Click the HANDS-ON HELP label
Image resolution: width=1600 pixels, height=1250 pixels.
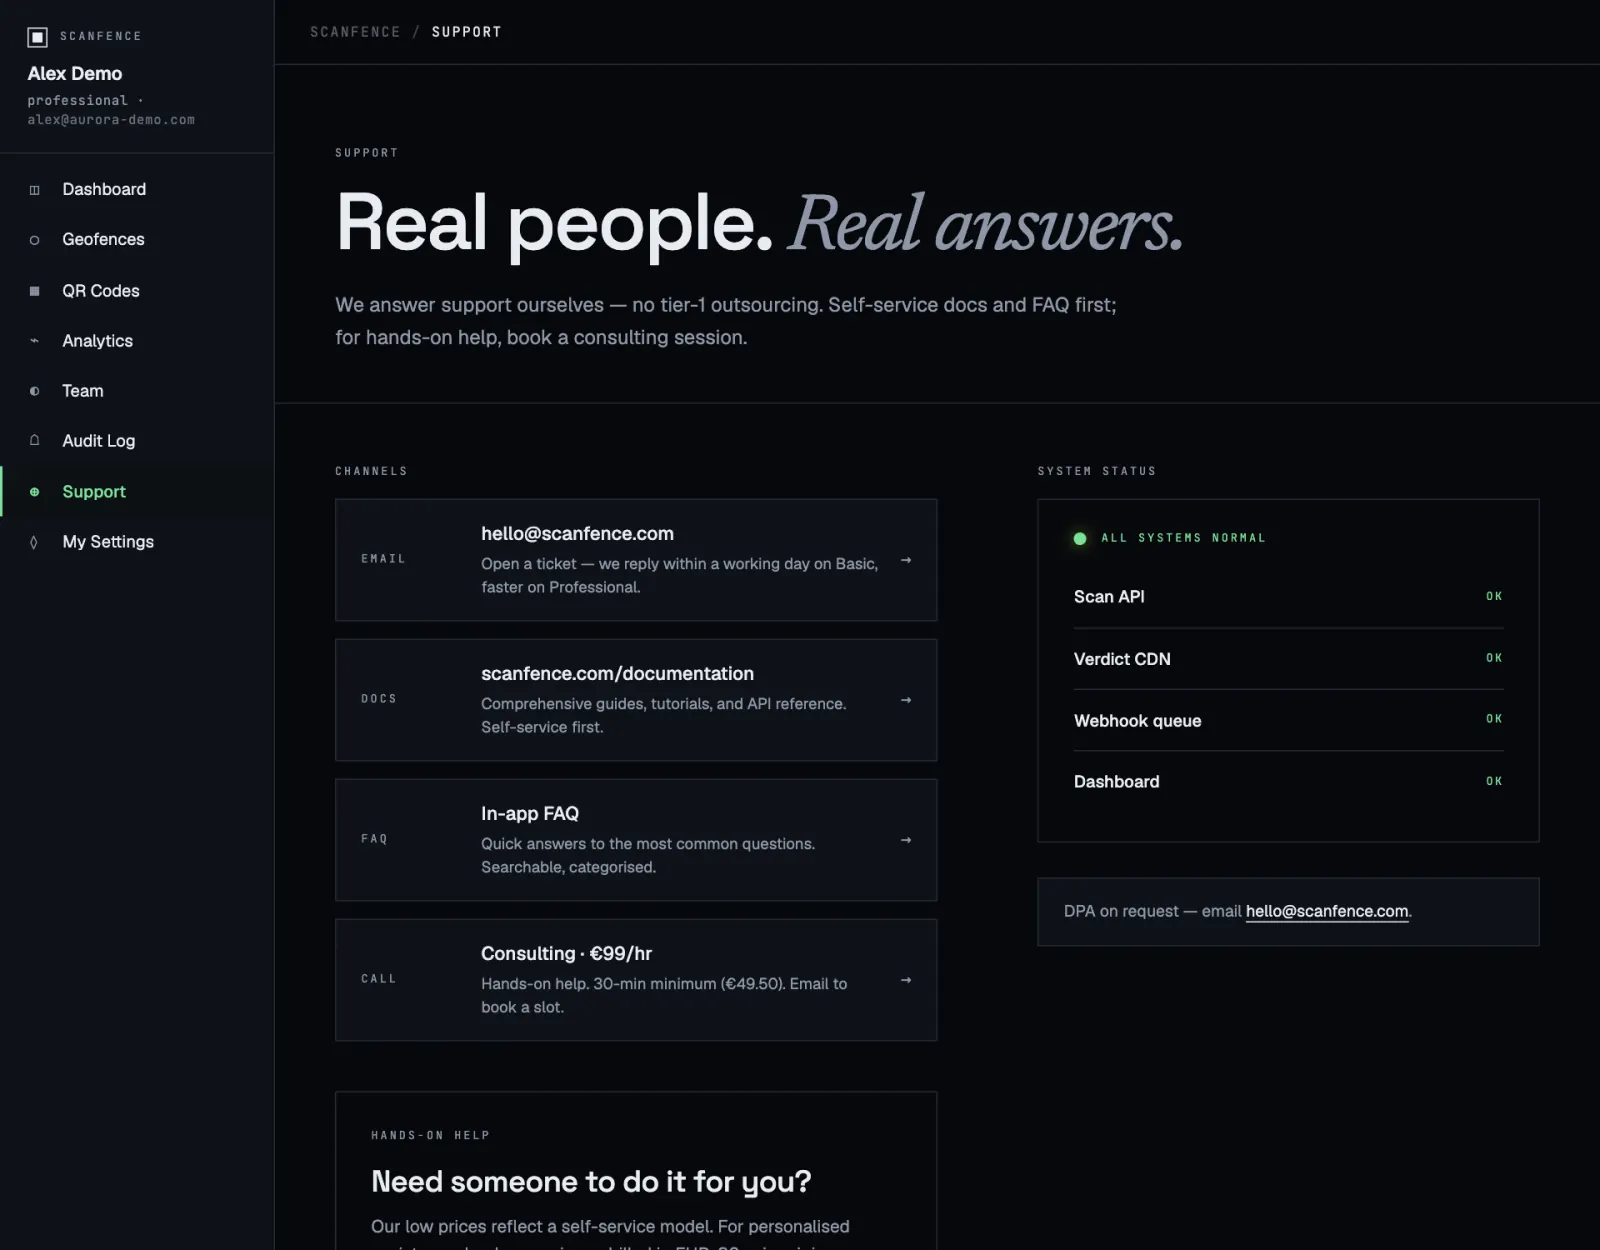(431, 1135)
